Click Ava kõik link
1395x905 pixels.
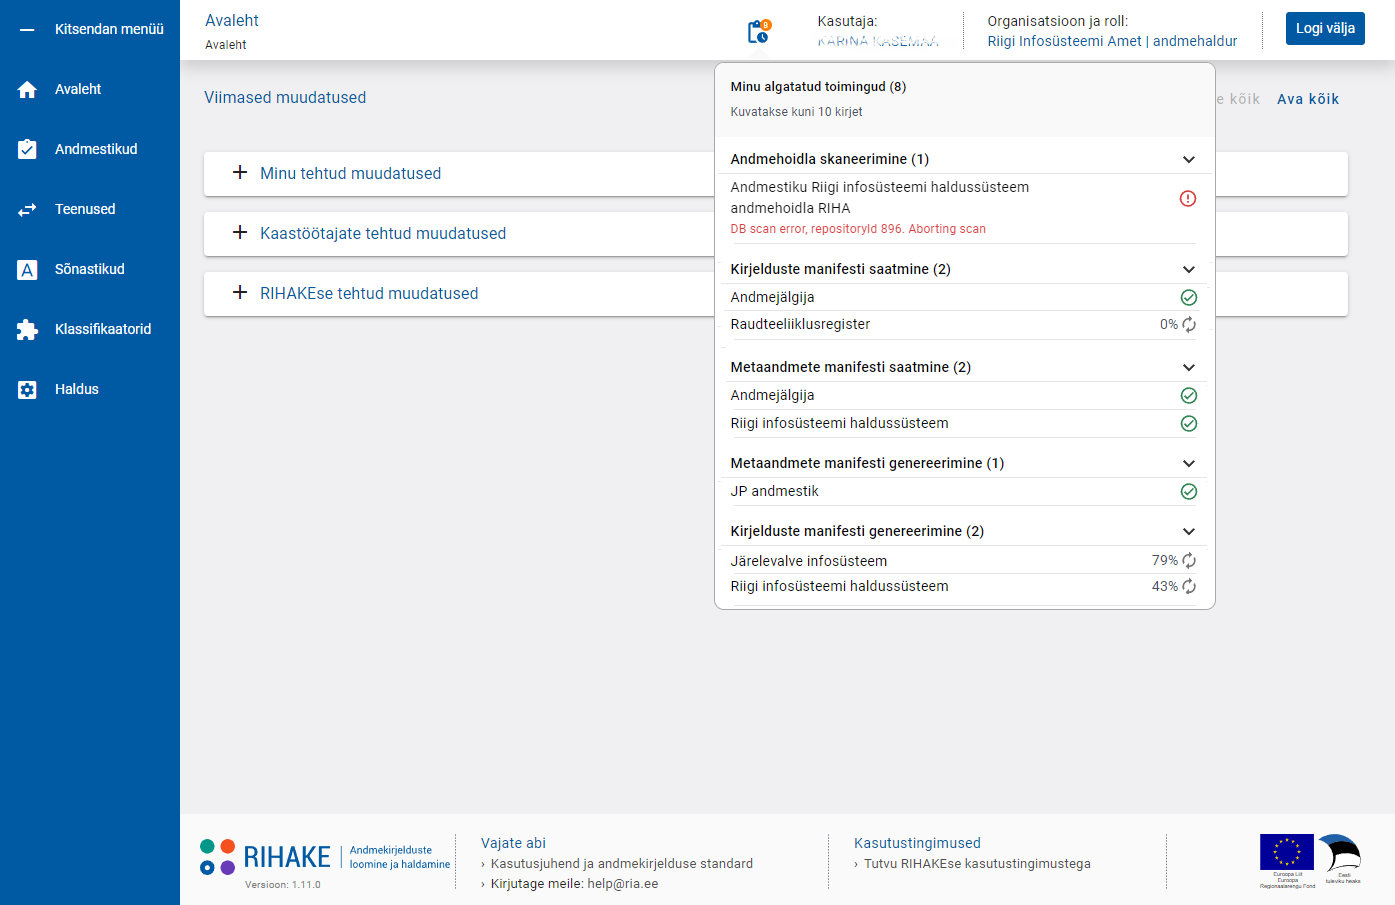(1307, 99)
